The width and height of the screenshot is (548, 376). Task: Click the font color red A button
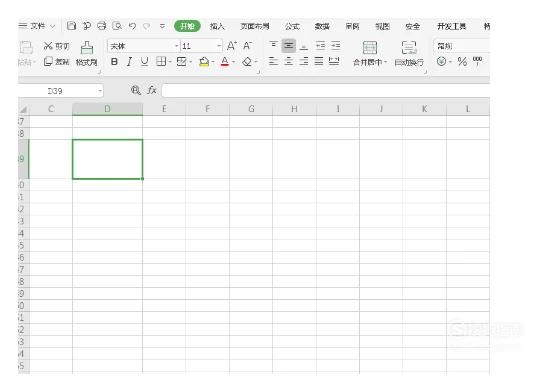(225, 62)
